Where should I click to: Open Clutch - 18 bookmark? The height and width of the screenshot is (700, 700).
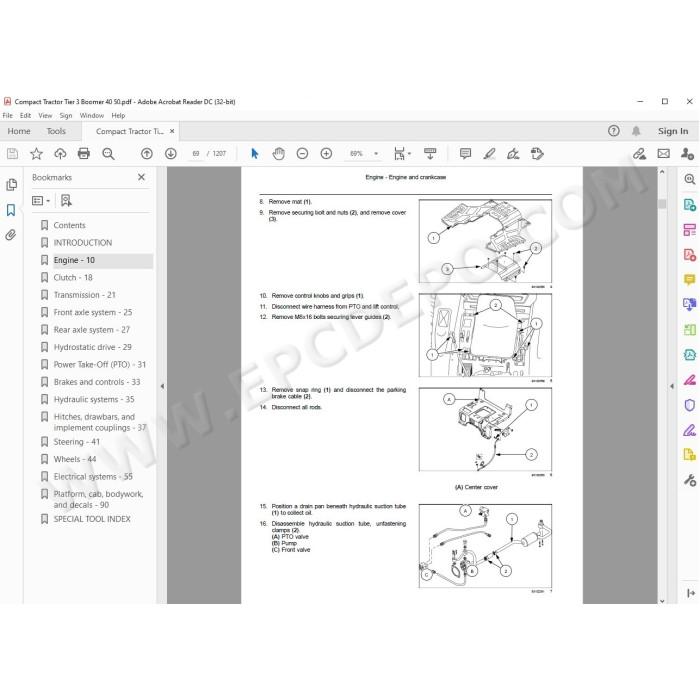73,278
